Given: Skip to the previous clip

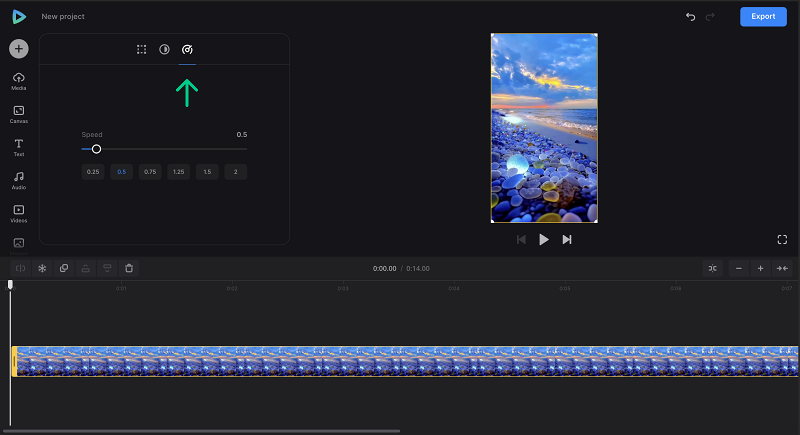Looking at the screenshot, I should [x=521, y=240].
